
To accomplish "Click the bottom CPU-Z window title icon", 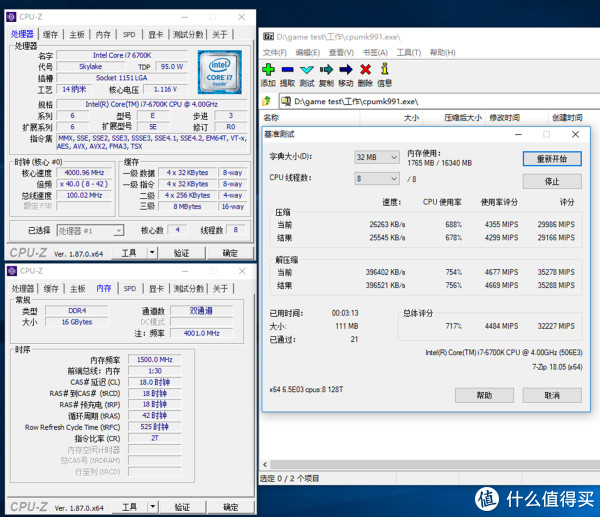I will point(12,271).
